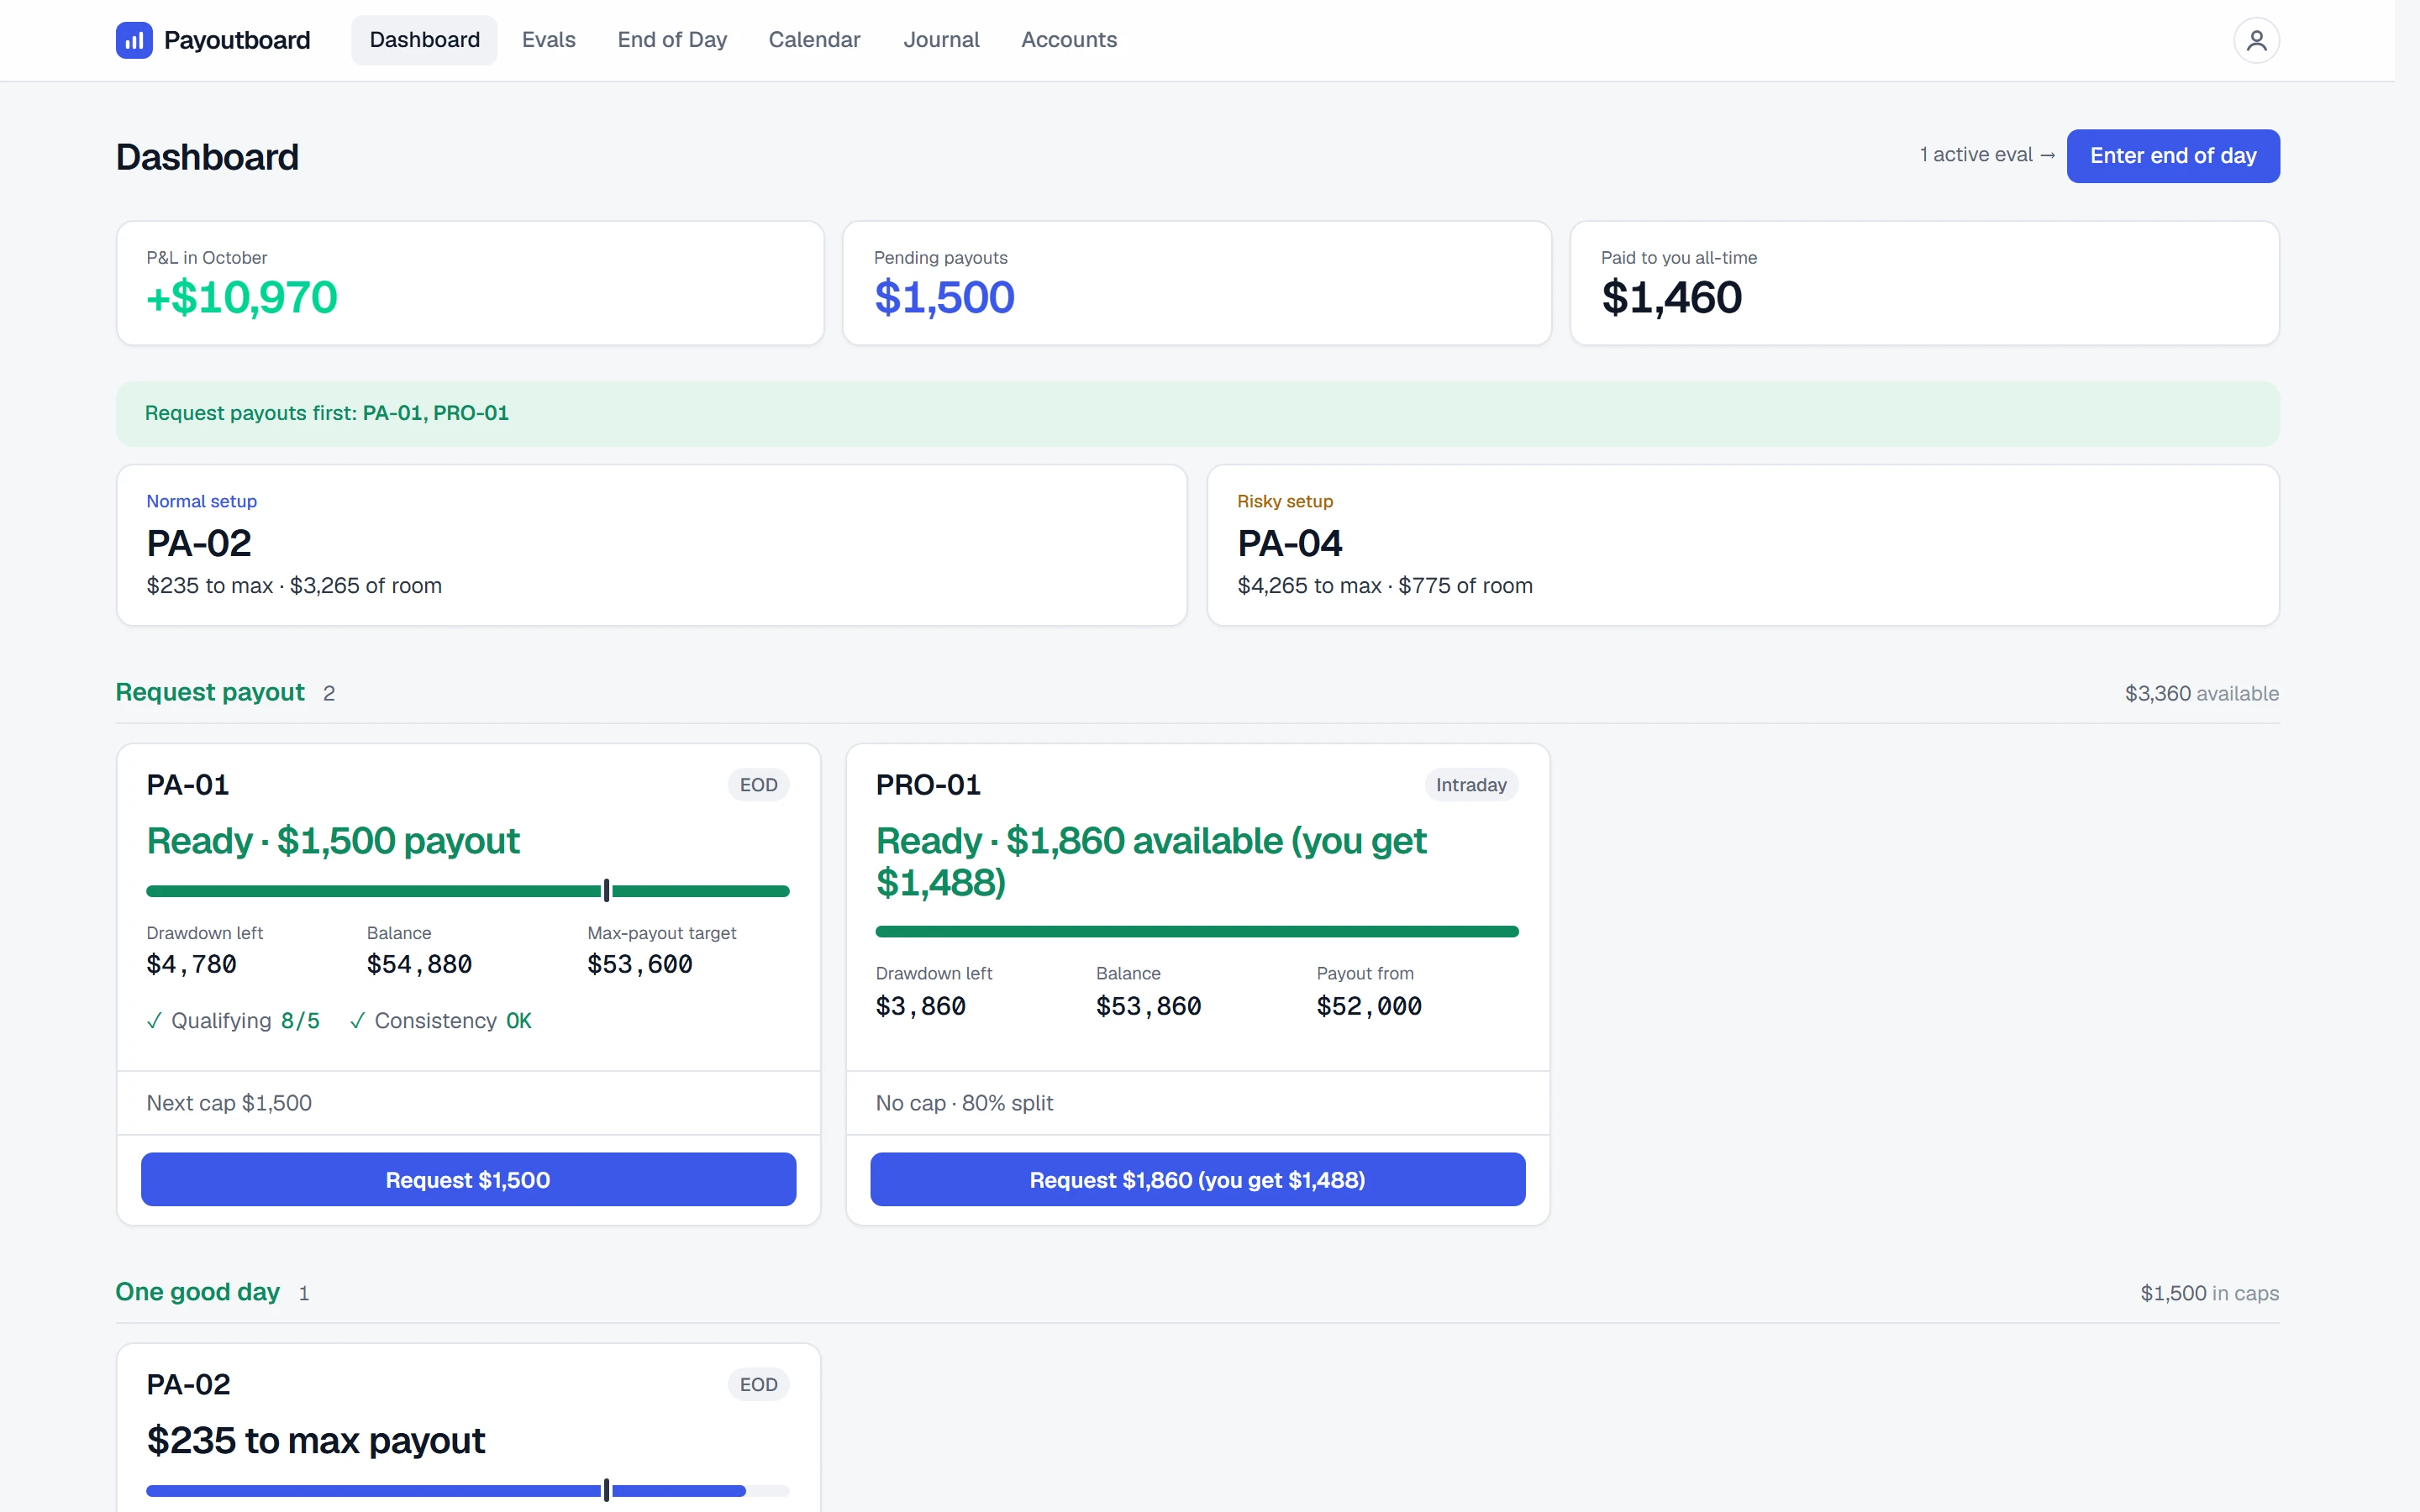Image resolution: width=2420 pixels, height=1512 pixels.
Task: Switch to the Accounts tab
Action: click(1068, 40)
